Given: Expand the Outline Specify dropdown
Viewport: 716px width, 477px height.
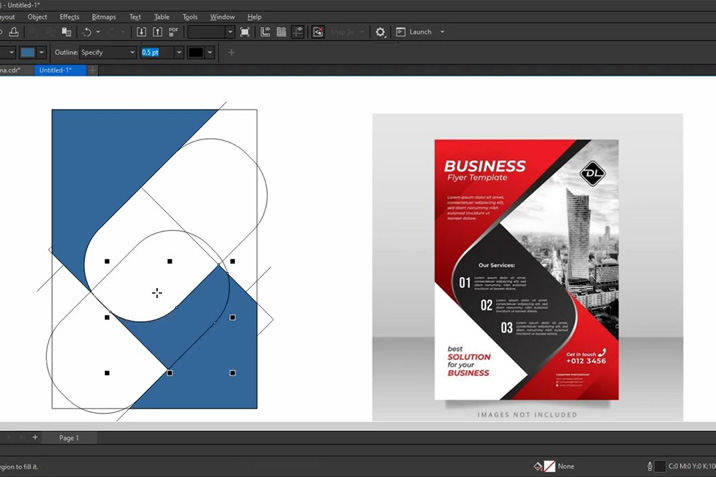Looking at the screenshot, I should click(132, 52).
